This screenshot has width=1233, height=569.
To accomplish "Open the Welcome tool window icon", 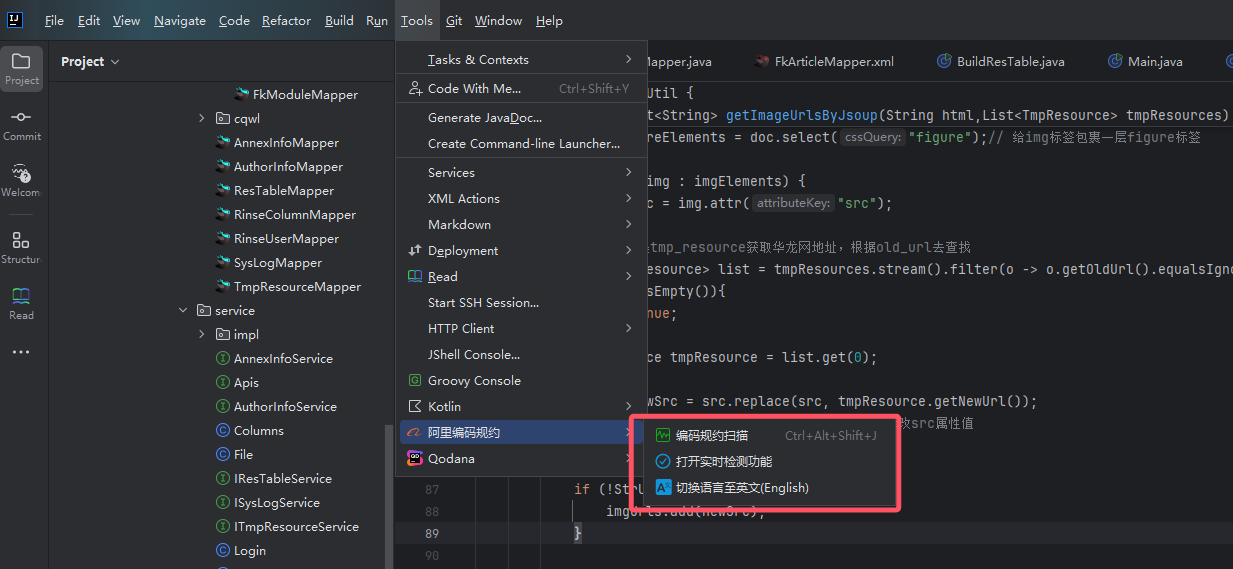I will (21, 180).
